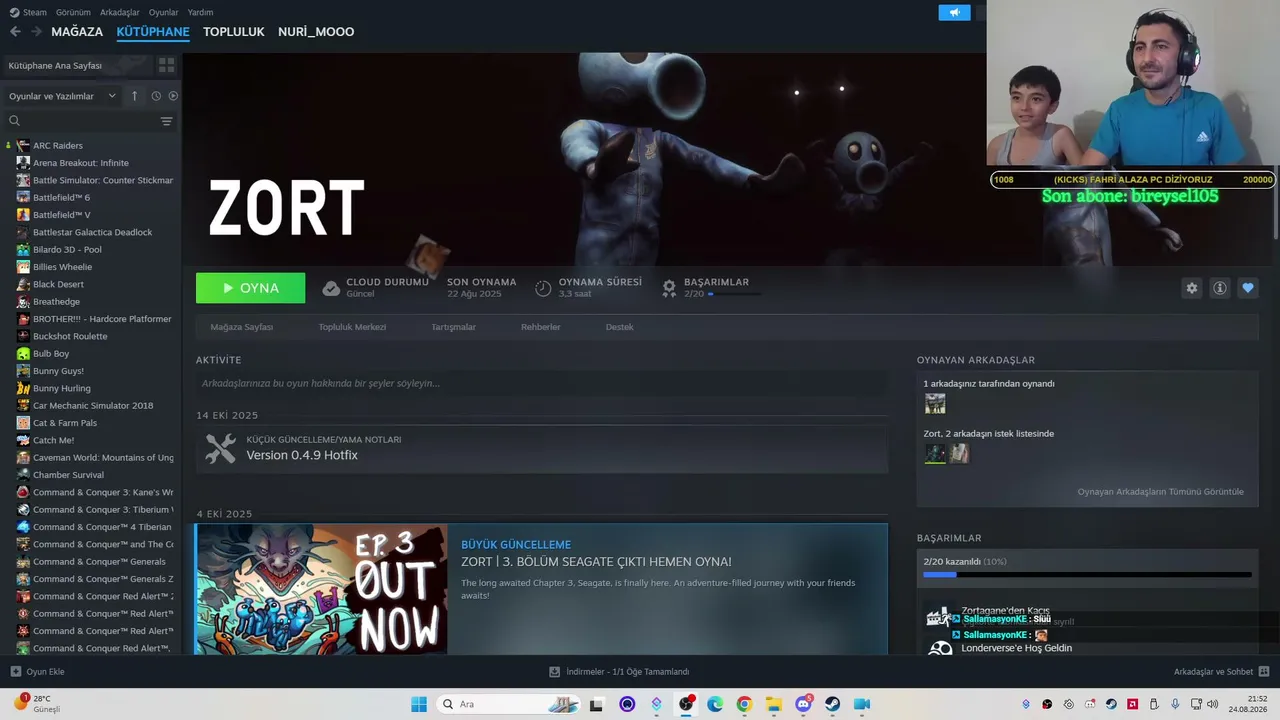Screen dimensions: 1280x720
Task: Go back with the left arrow
Action: 15,32
